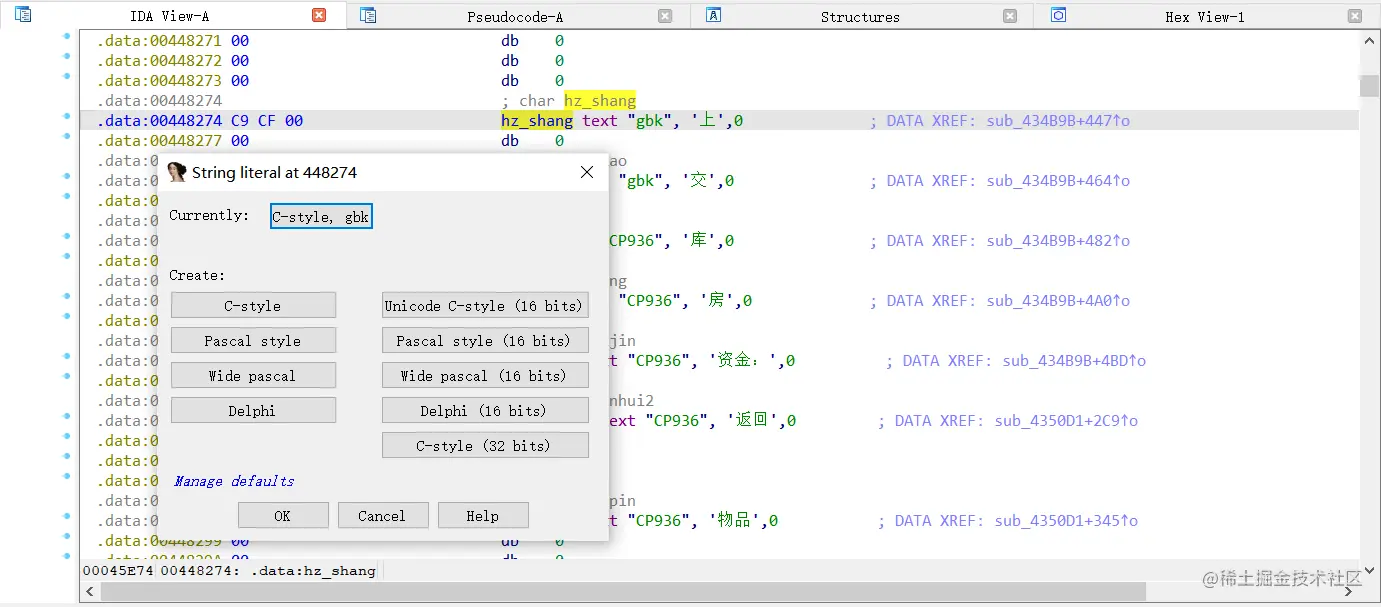
Task: Click the '; char hz_shang' comment line
Action: [569, 101]
